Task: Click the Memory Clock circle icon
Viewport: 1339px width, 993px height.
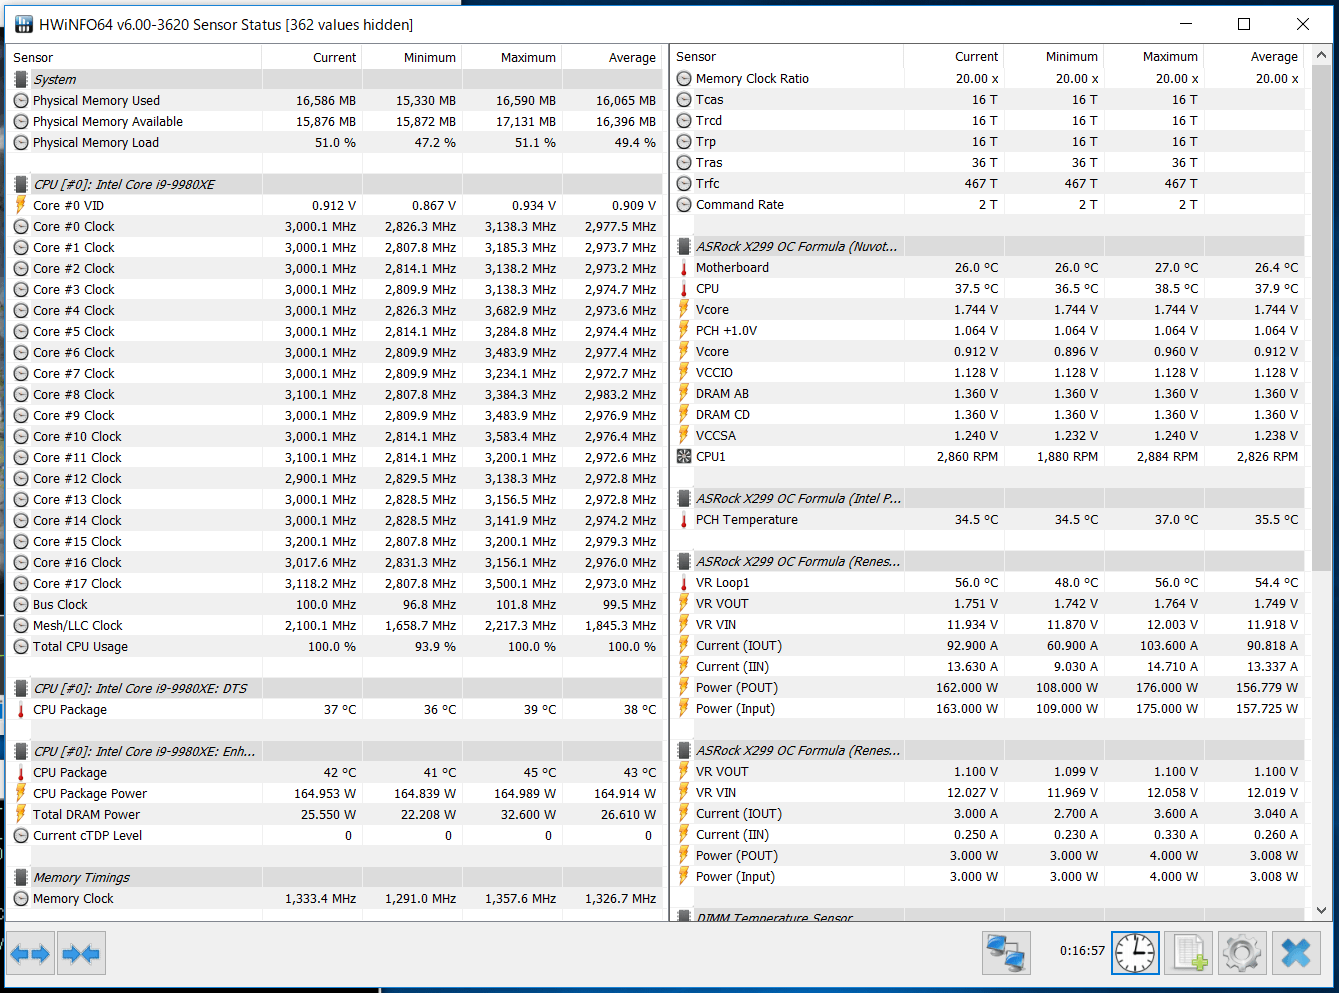Action: tap(21, 898)
